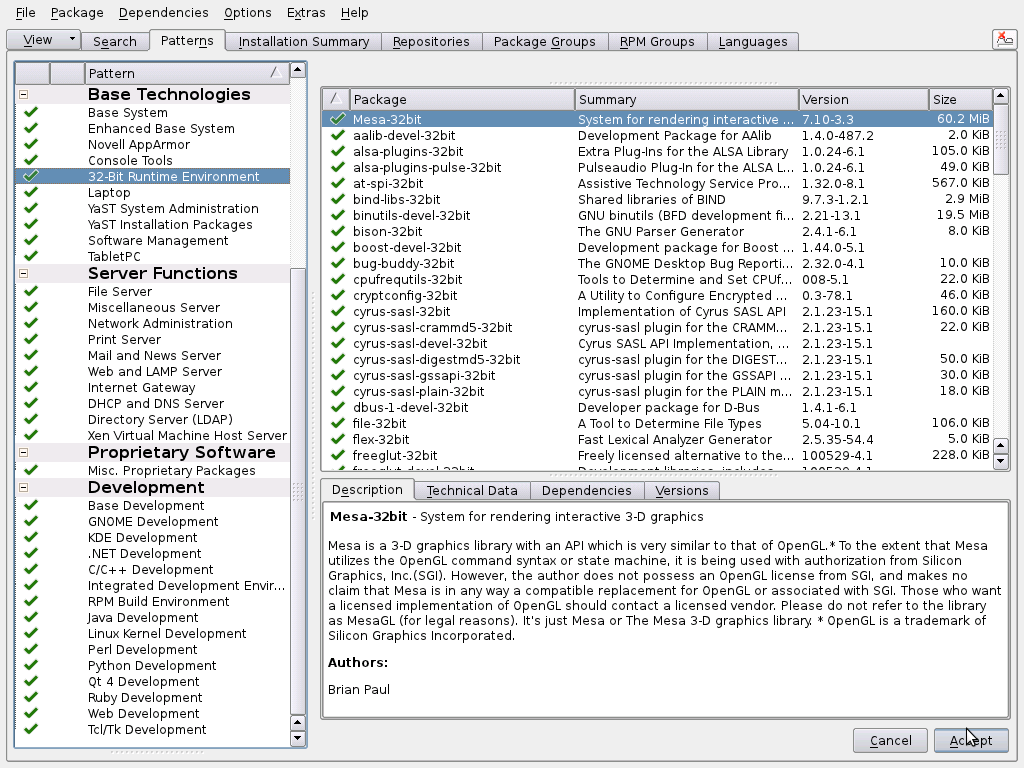Click the status checkmark icon for aalib-devel-32bit
This screenshot has height=768, width=1024.
(x=337, y=135)
